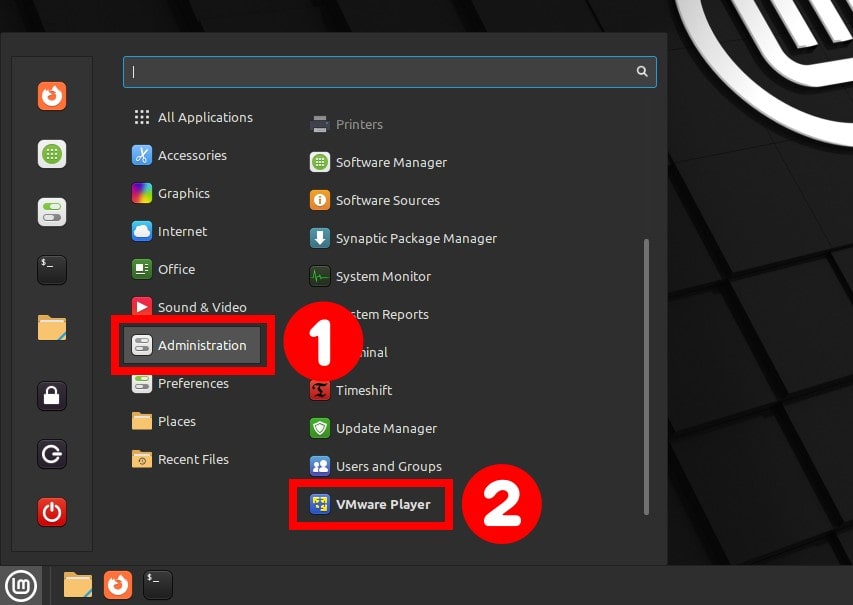Select the Internet category
Image resolution: width=853 pixels, height=605 pixels.
tap(170, 231)
